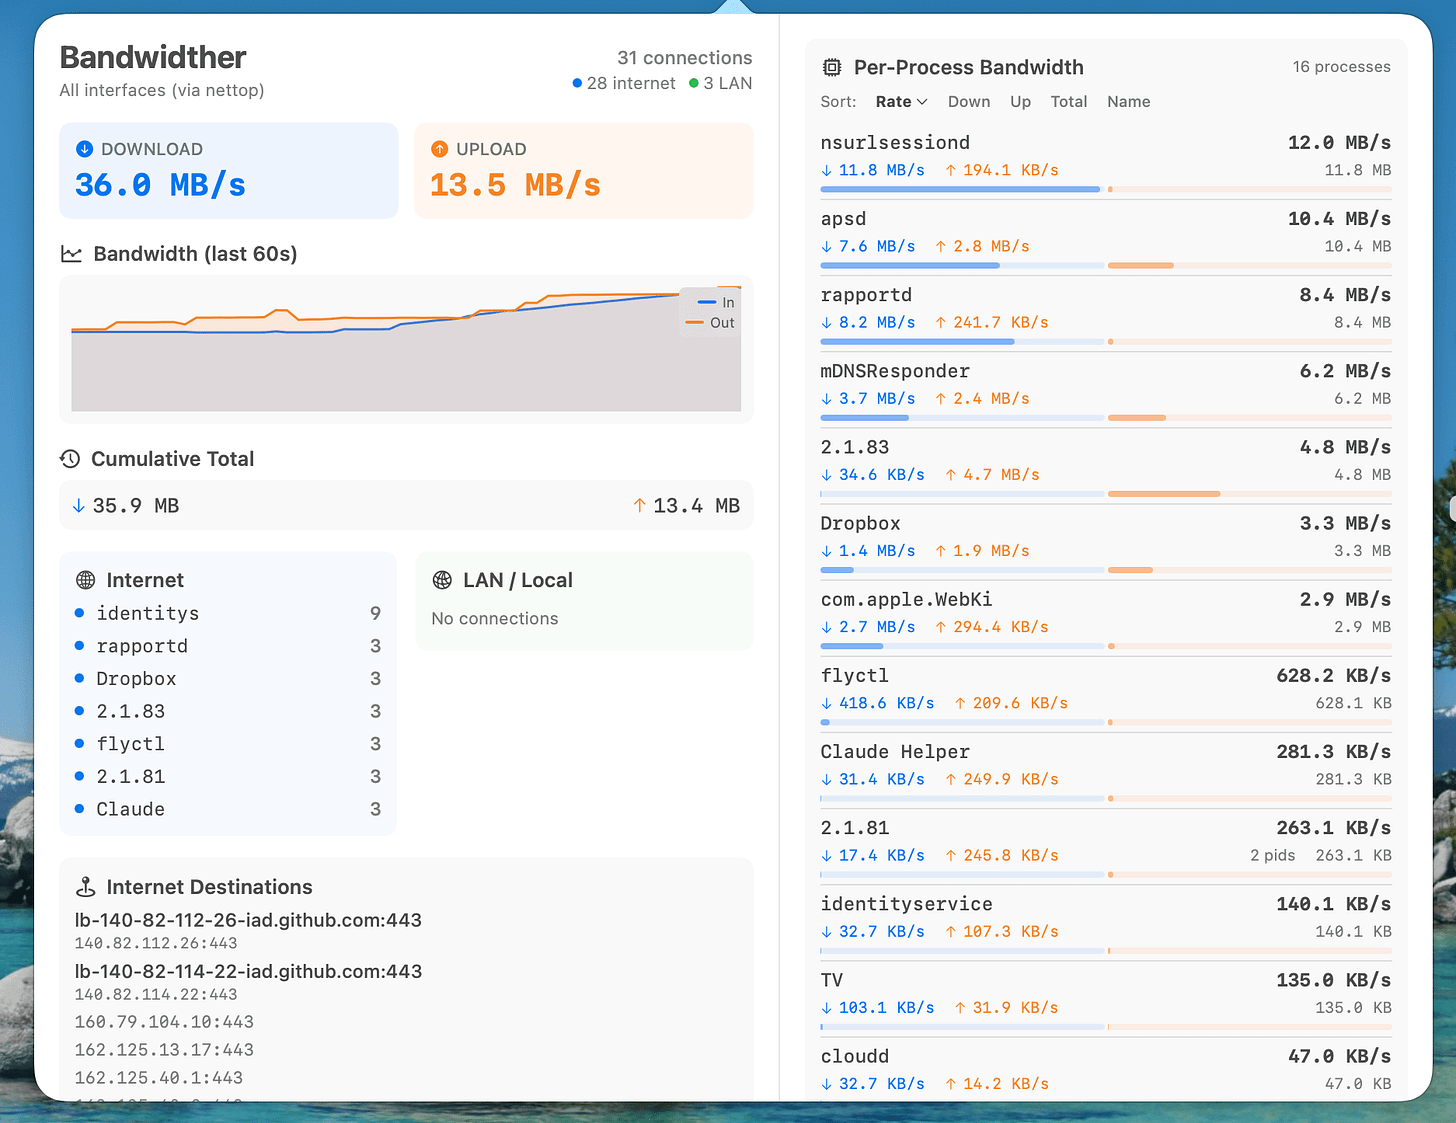The width and height of the screenshot is (1456, 1123).
Task: Toggle the green dot next to 3 LAN
Action: point(692,83)
